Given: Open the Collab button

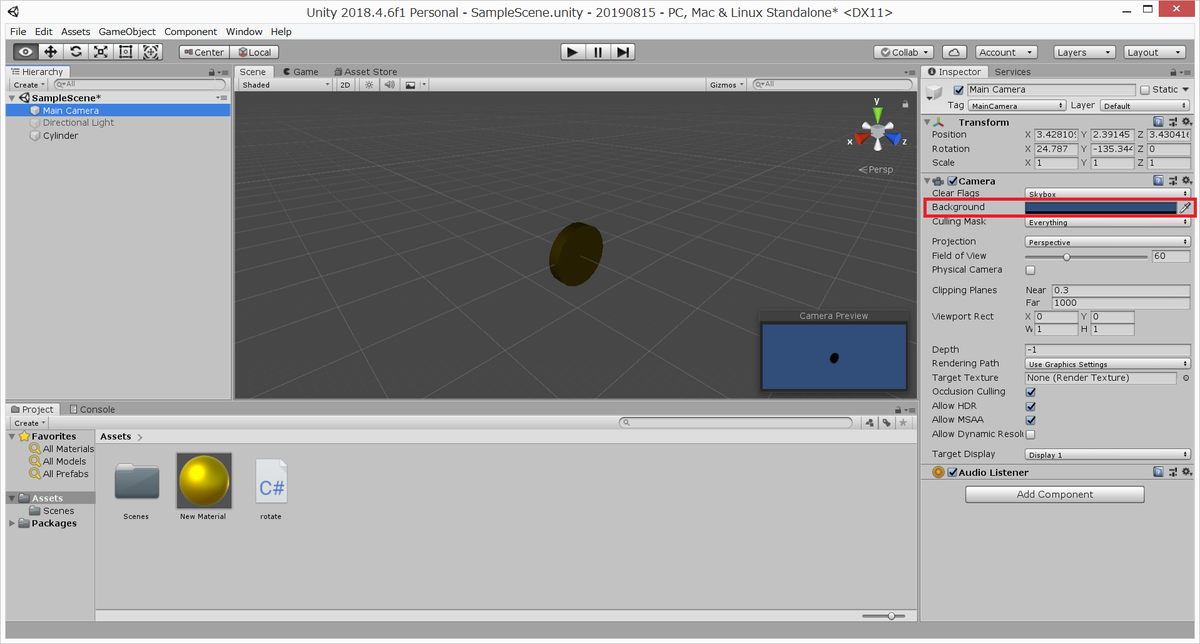Looking at the screenshot, I should pyautogui.click(x=905, y=52).
